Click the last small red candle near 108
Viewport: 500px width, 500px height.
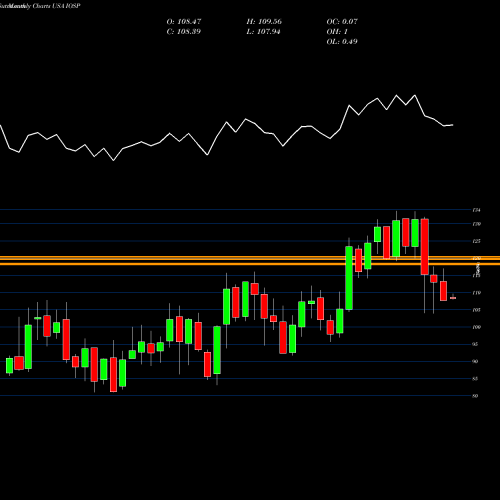coord(453,298)
